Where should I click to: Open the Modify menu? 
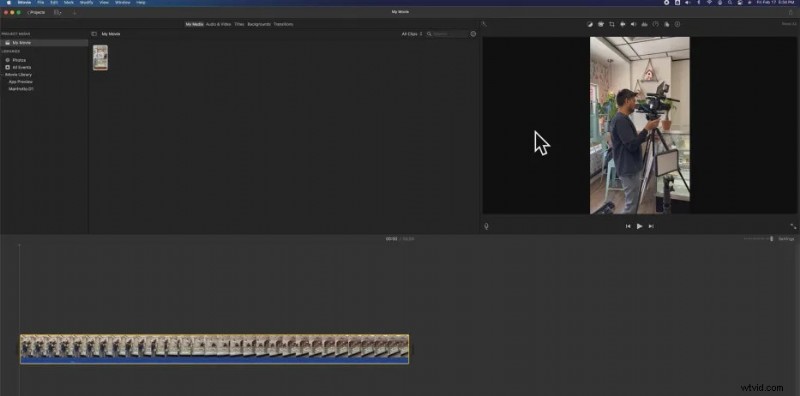87,3
